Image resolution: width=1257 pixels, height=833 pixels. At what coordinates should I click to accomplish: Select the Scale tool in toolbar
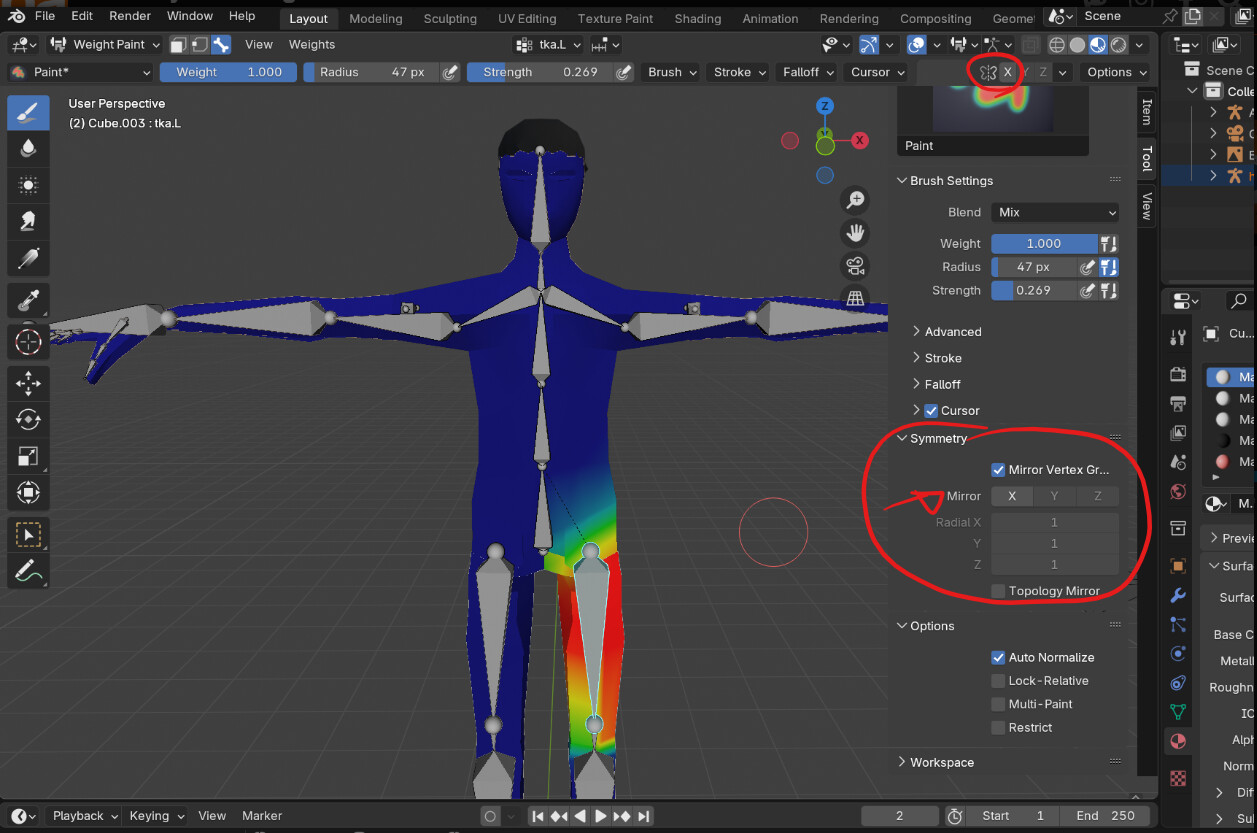(29, 456)
